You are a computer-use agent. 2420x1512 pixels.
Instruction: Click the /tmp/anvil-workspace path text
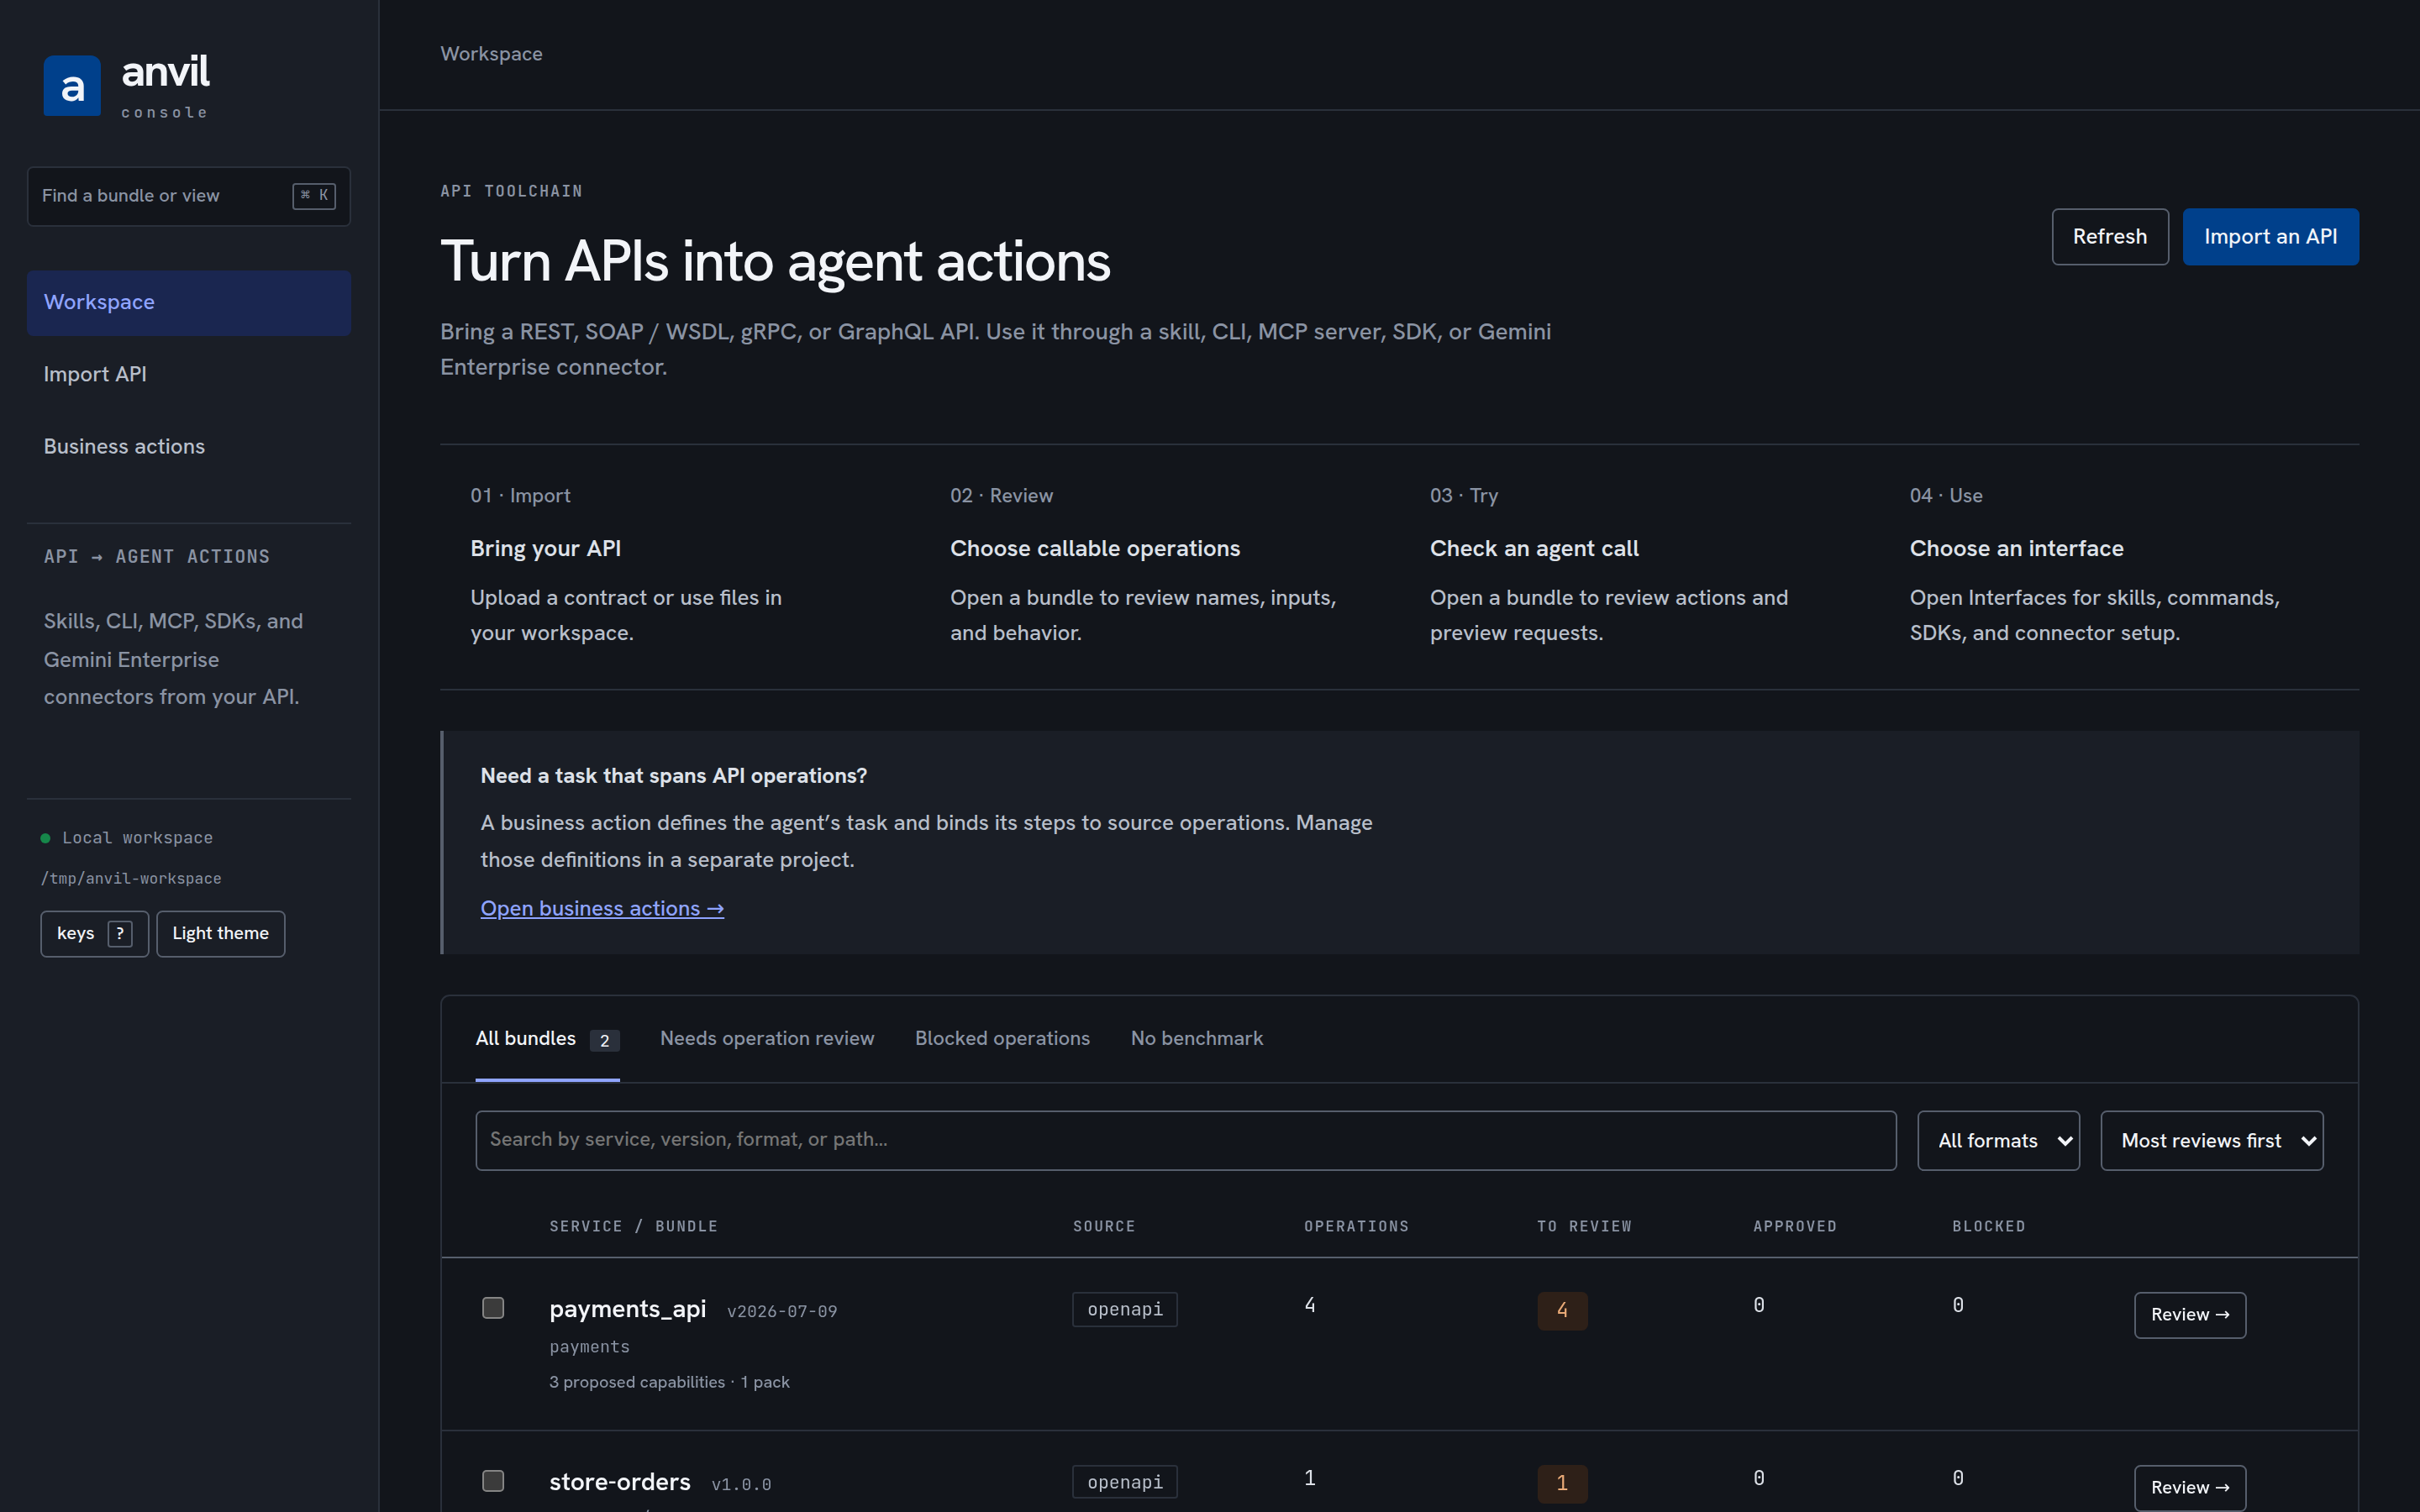131,879
